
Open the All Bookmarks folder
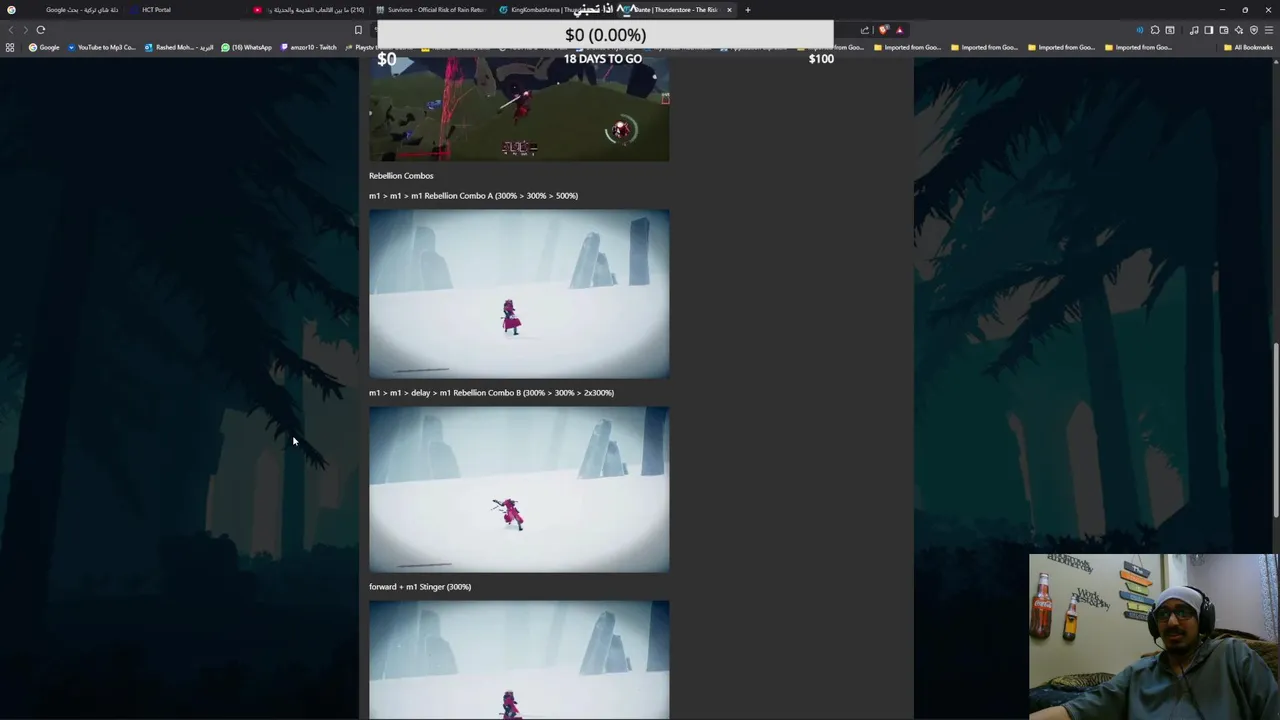(x=1248, y=47)
